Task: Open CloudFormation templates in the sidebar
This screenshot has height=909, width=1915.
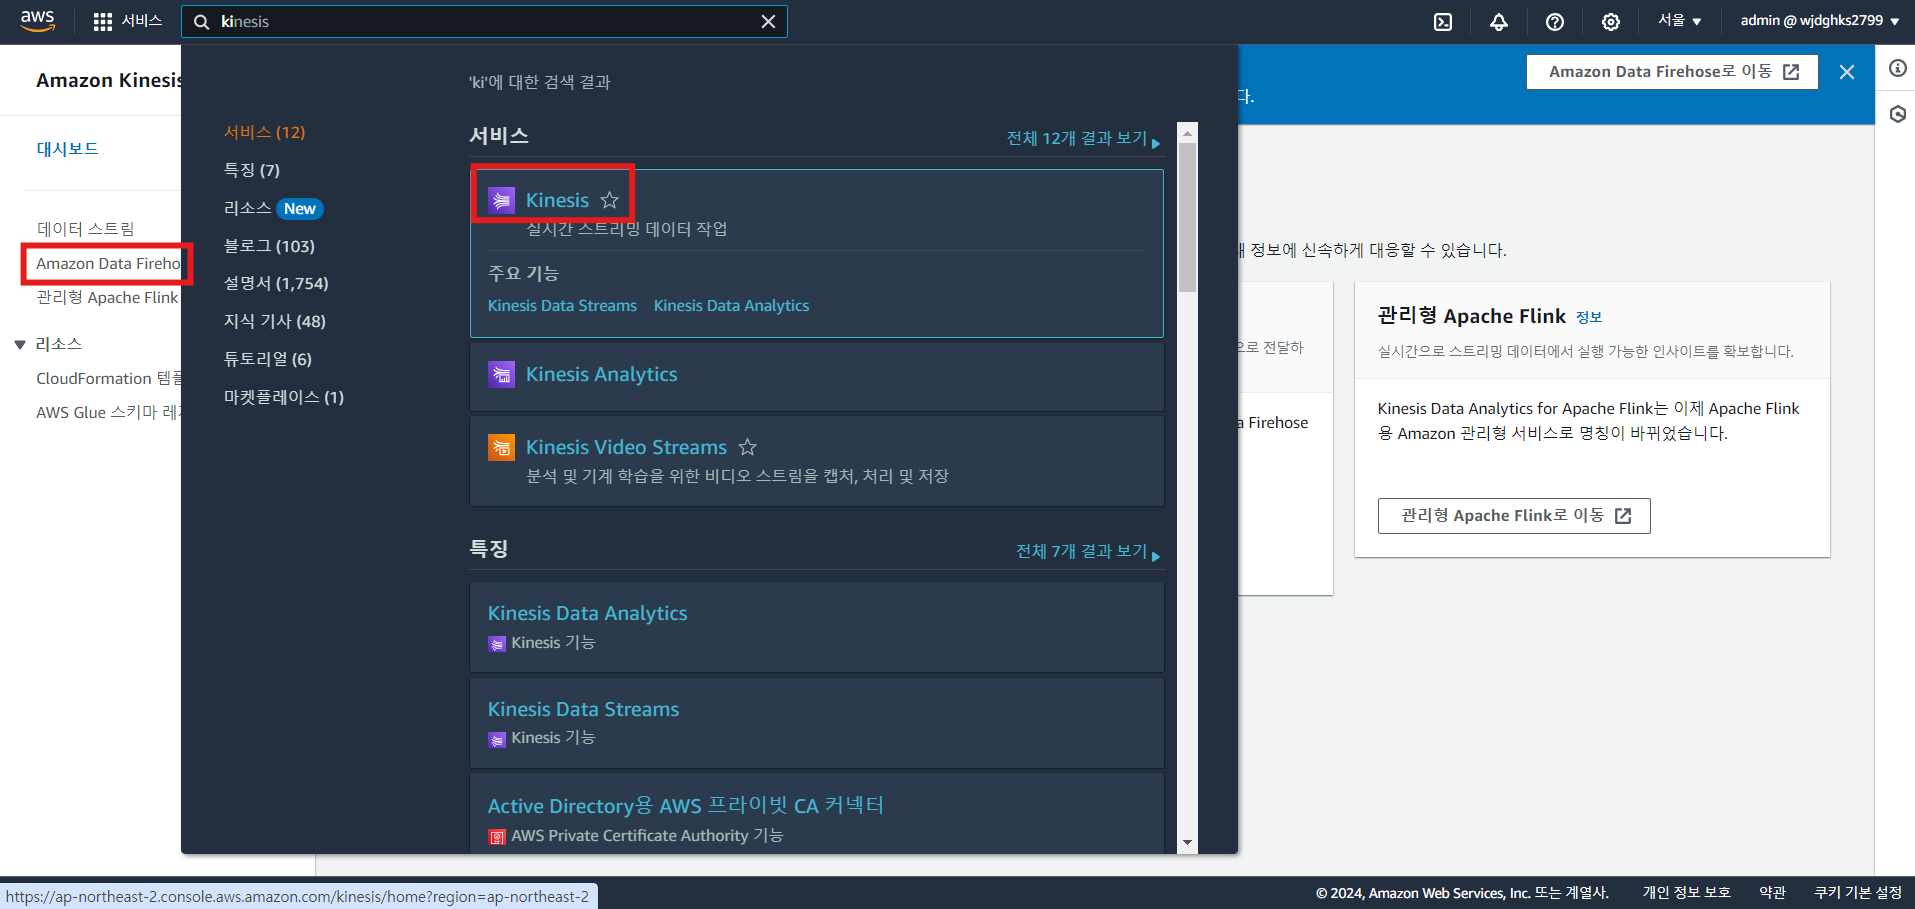Action: point(109,378)
